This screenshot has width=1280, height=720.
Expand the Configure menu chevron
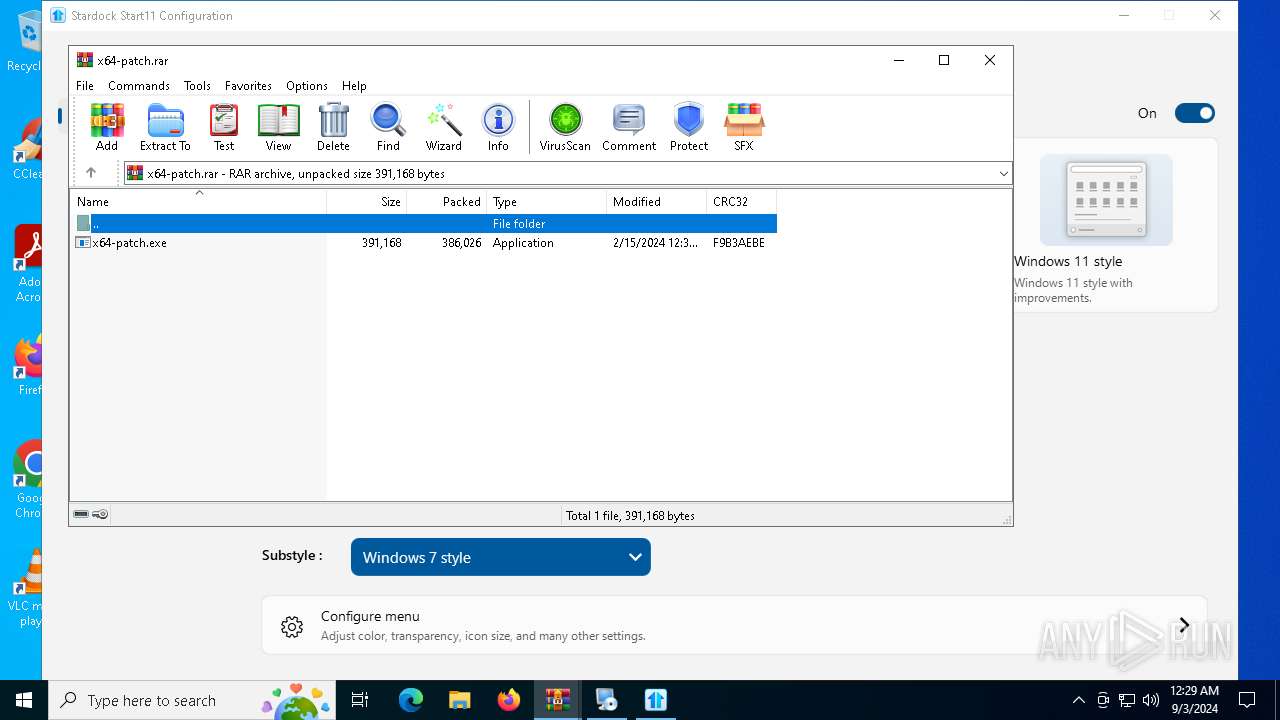click(1184, 625)
